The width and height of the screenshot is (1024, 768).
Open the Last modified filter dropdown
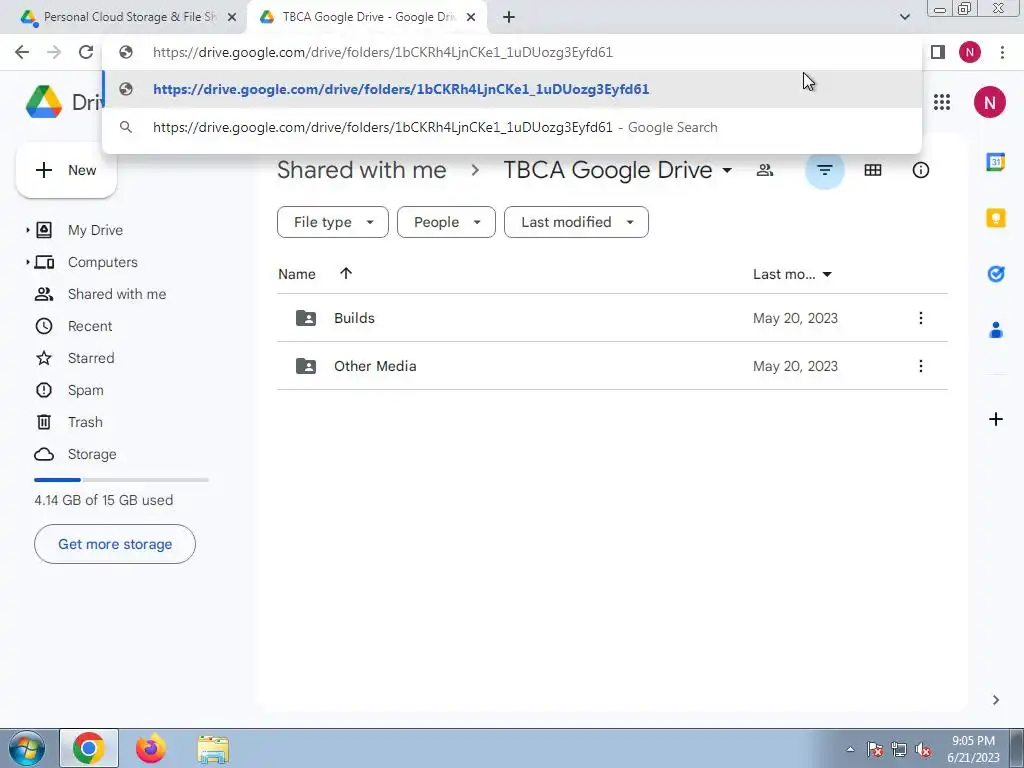tap(576, 222)
